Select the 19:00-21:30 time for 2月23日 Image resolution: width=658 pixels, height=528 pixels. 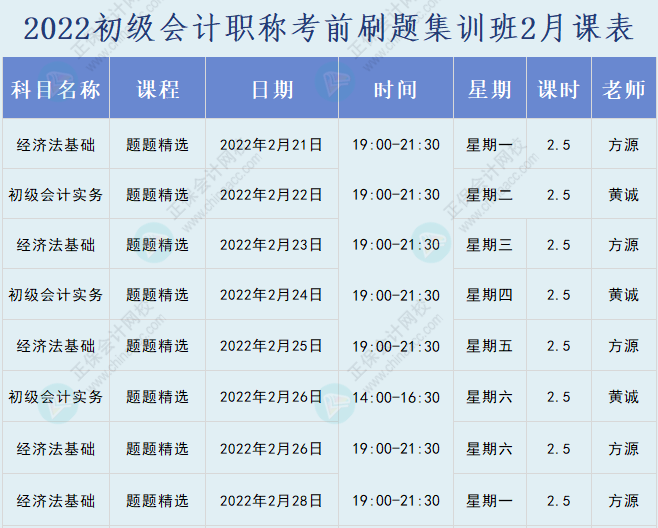pyautogui.click(x=396, y=245)
